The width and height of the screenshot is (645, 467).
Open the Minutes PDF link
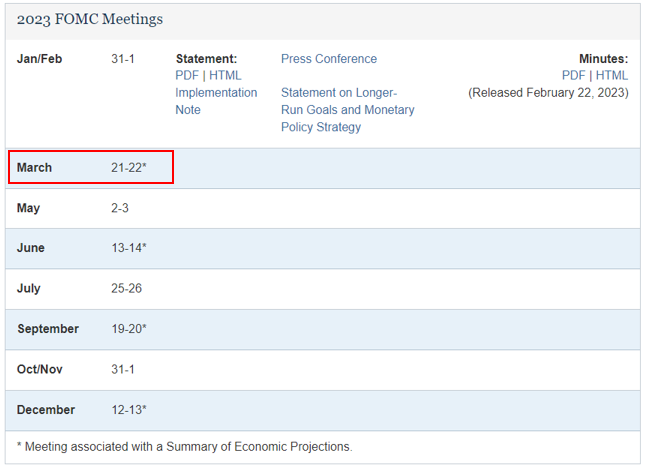tap(573, 76)
